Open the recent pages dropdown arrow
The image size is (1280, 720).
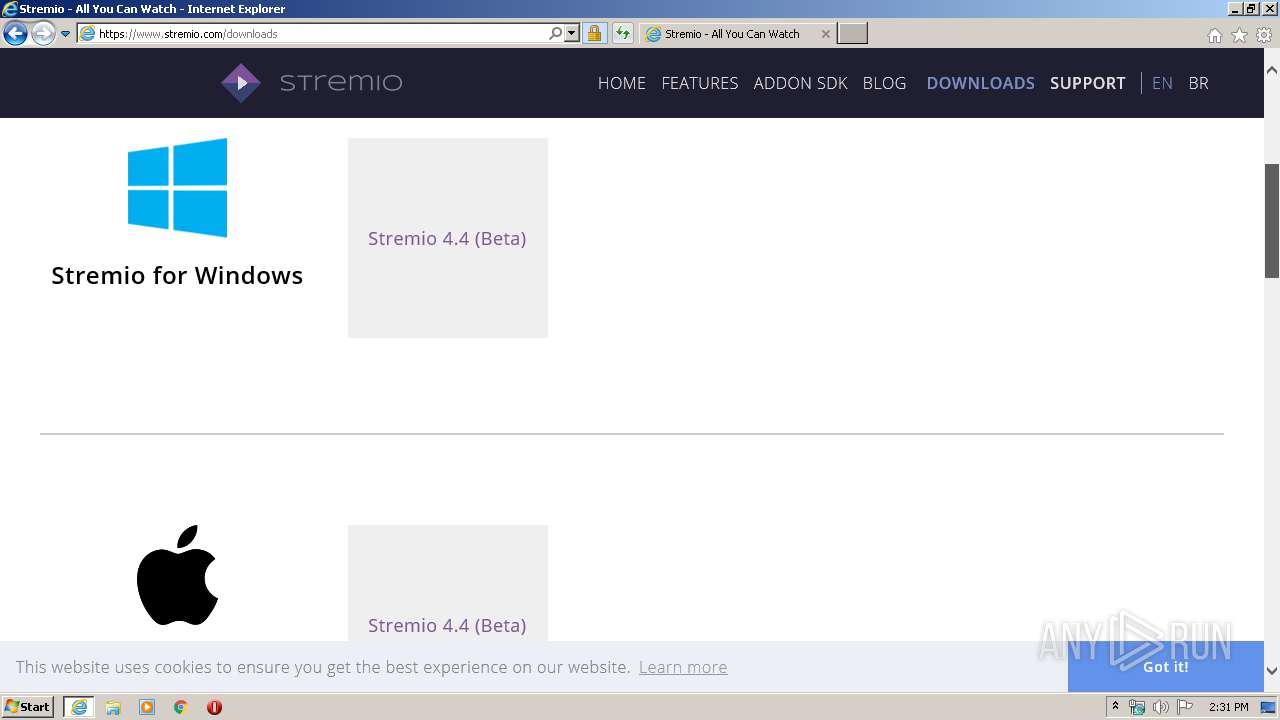[66, 34]
